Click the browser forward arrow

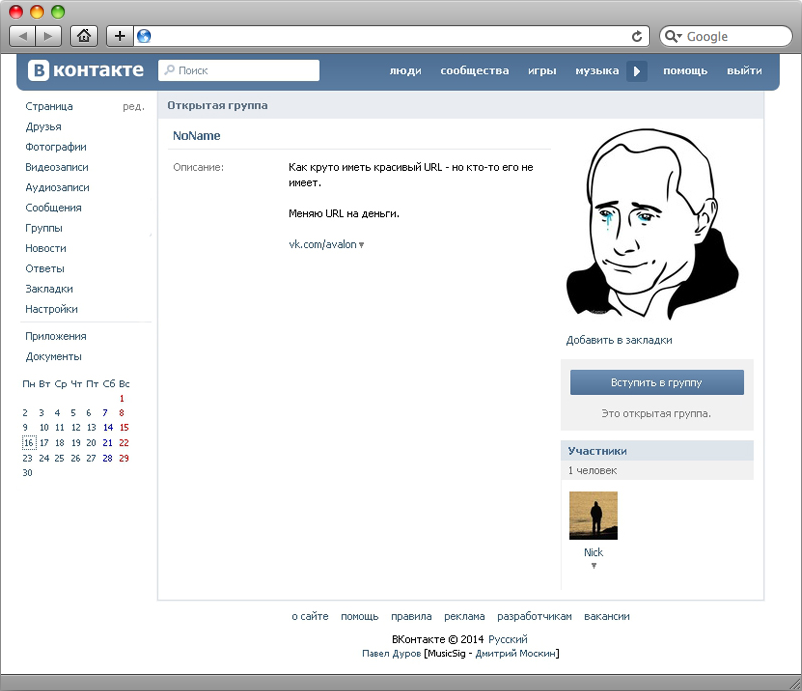tap(48, 36)
